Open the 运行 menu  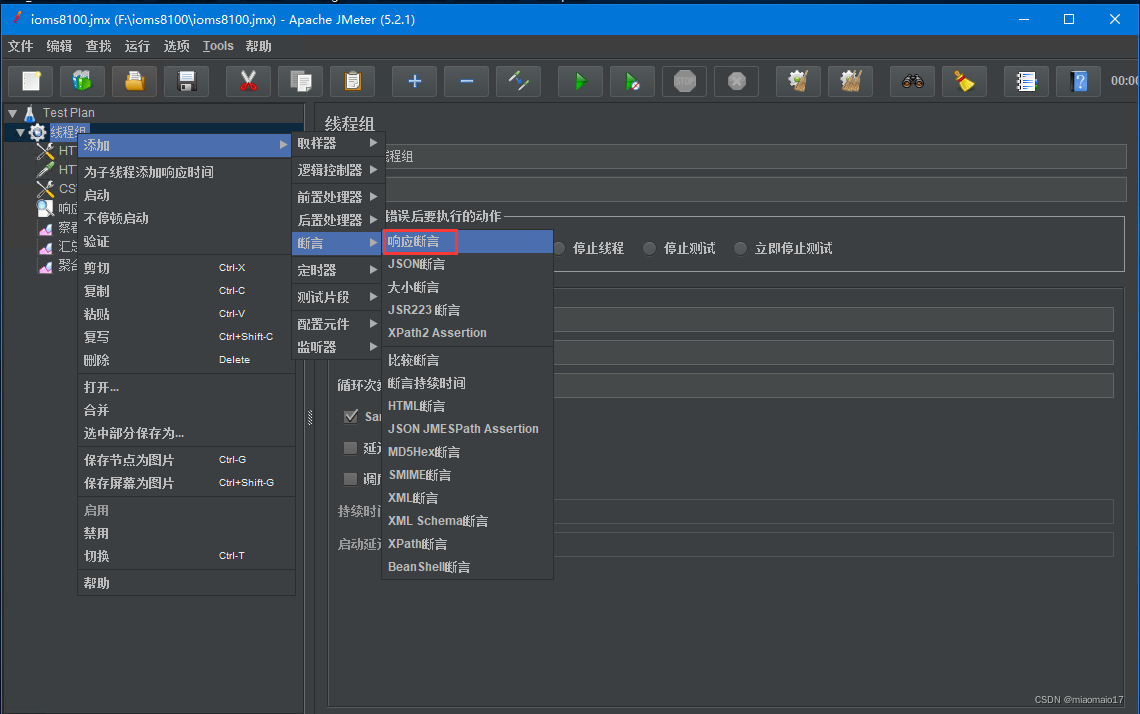point(137,47)
